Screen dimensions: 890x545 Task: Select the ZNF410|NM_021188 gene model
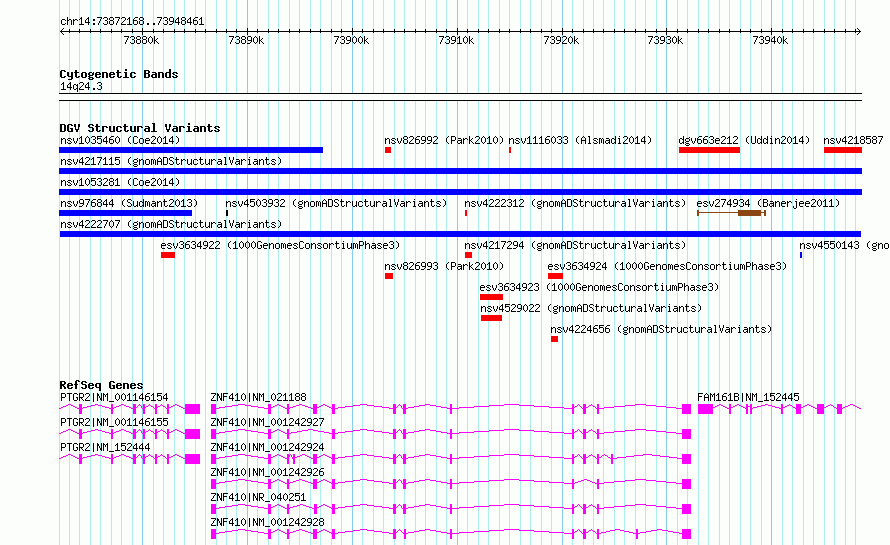click(451, 409)
